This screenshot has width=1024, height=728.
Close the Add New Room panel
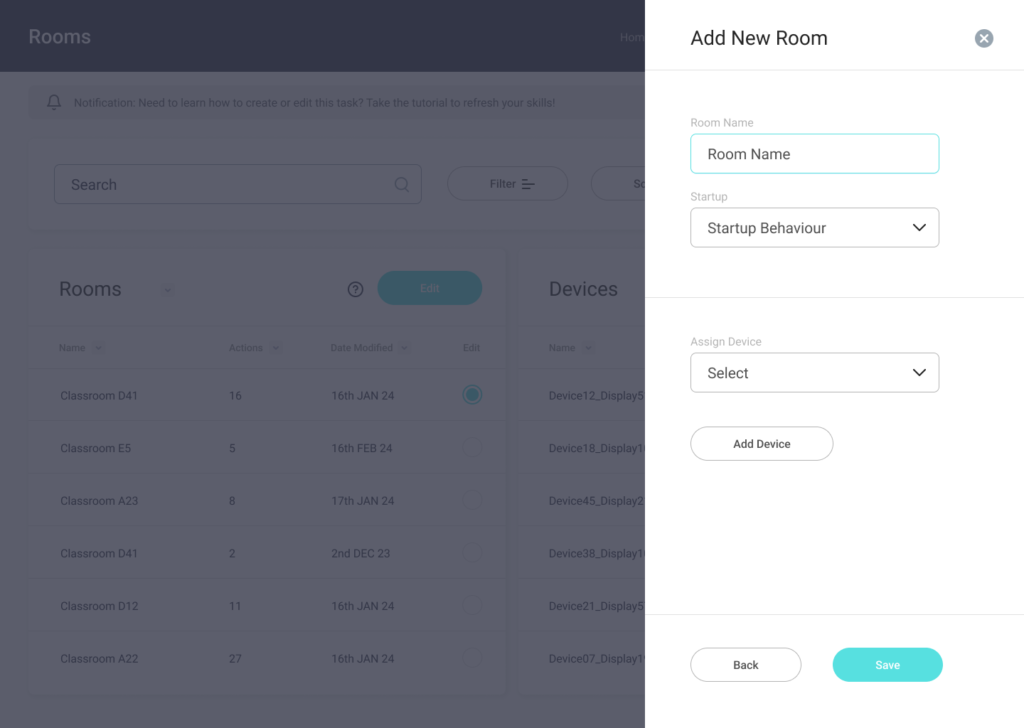984,39
